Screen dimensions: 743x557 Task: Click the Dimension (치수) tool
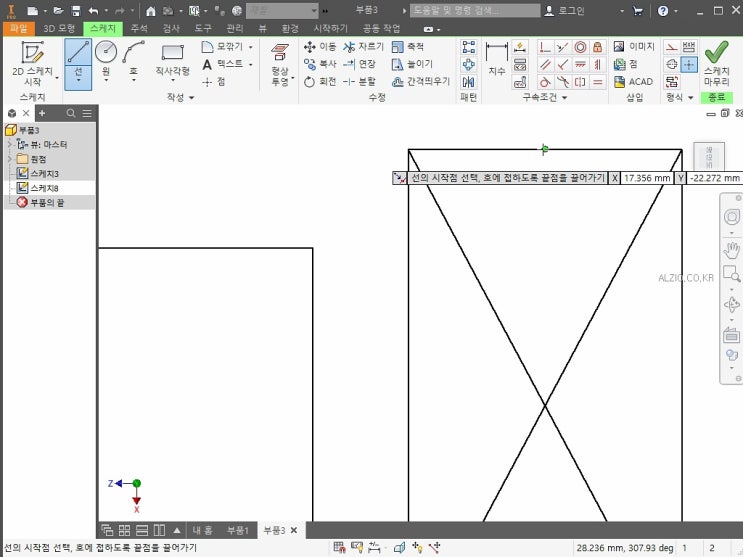(497, 58)
